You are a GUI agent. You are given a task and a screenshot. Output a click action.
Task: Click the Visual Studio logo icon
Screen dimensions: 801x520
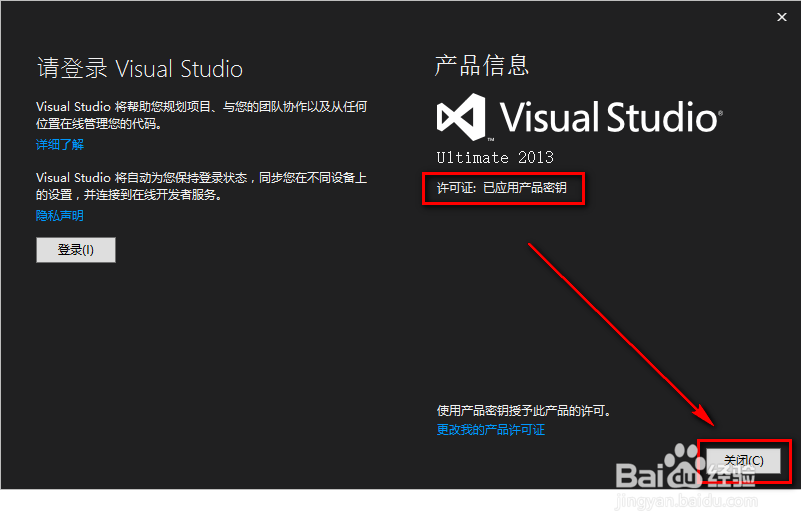(461, 117)
